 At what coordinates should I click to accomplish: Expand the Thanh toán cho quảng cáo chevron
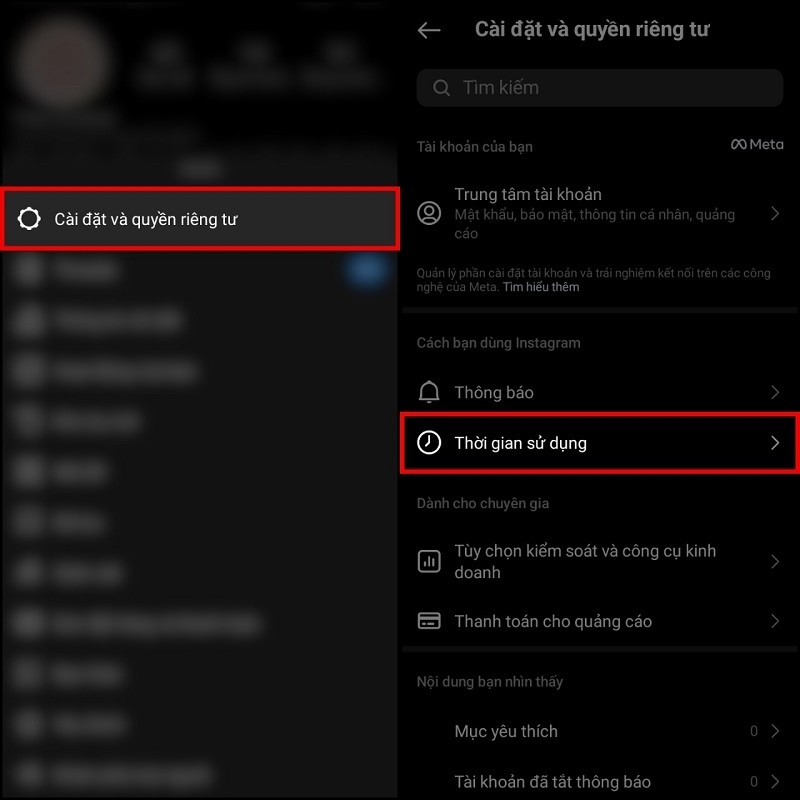coord(775,621)
